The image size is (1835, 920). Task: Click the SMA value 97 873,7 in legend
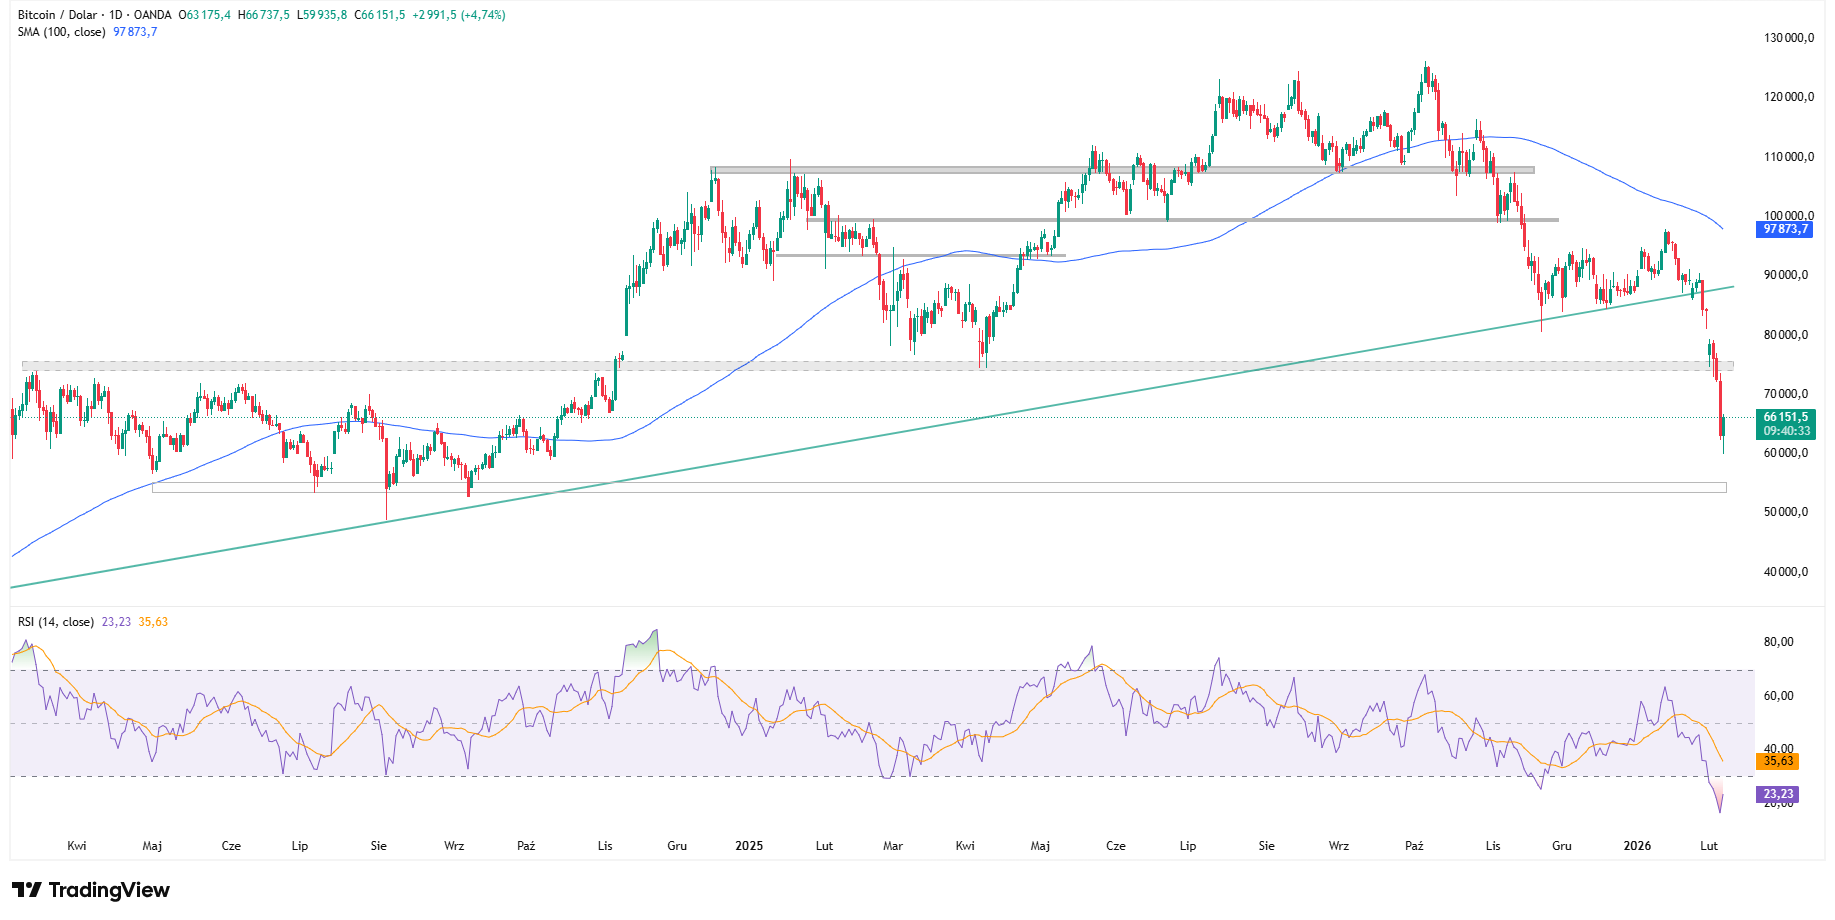(135, 32)
